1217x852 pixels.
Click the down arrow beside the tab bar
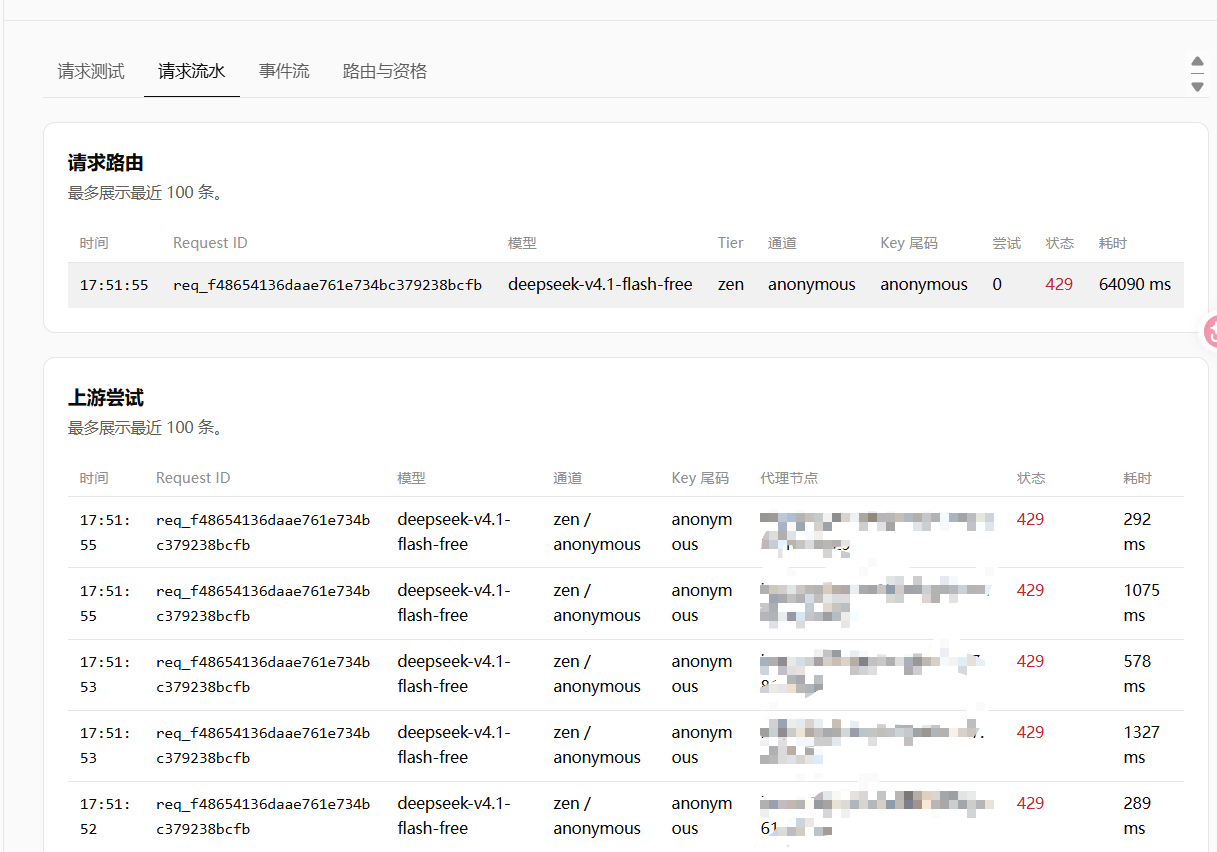point(1197,87)
